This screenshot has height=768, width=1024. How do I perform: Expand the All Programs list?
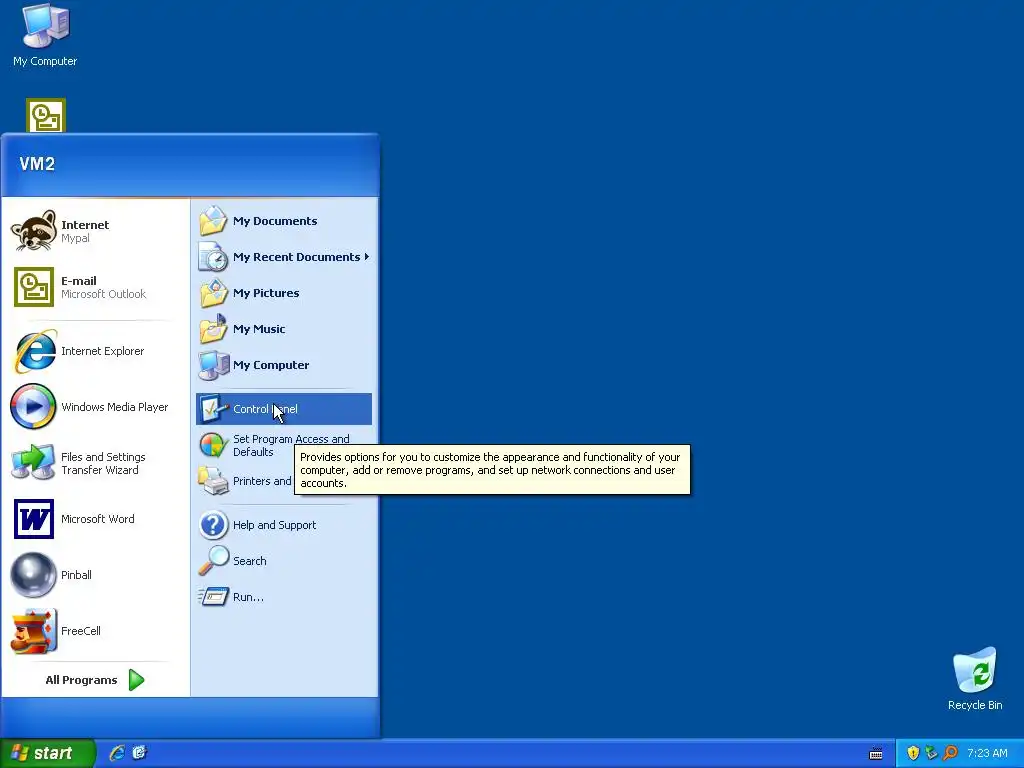coord(95,680)
